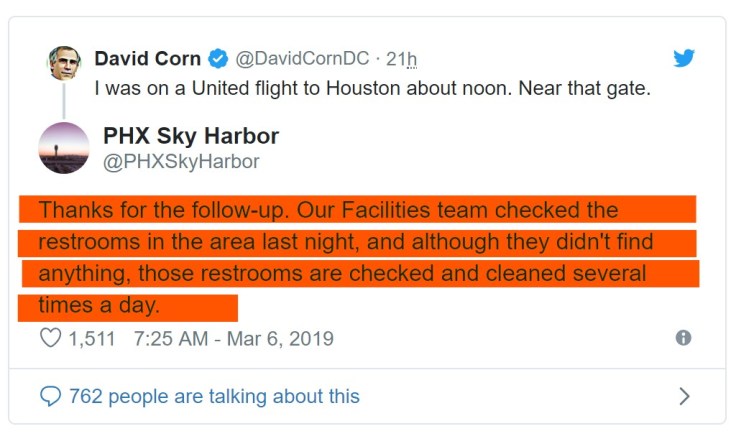The height and width of the screenshot is (444, 736).
Task: Visit the @DavidCornDC handle
Action: [x=300, y=59]
